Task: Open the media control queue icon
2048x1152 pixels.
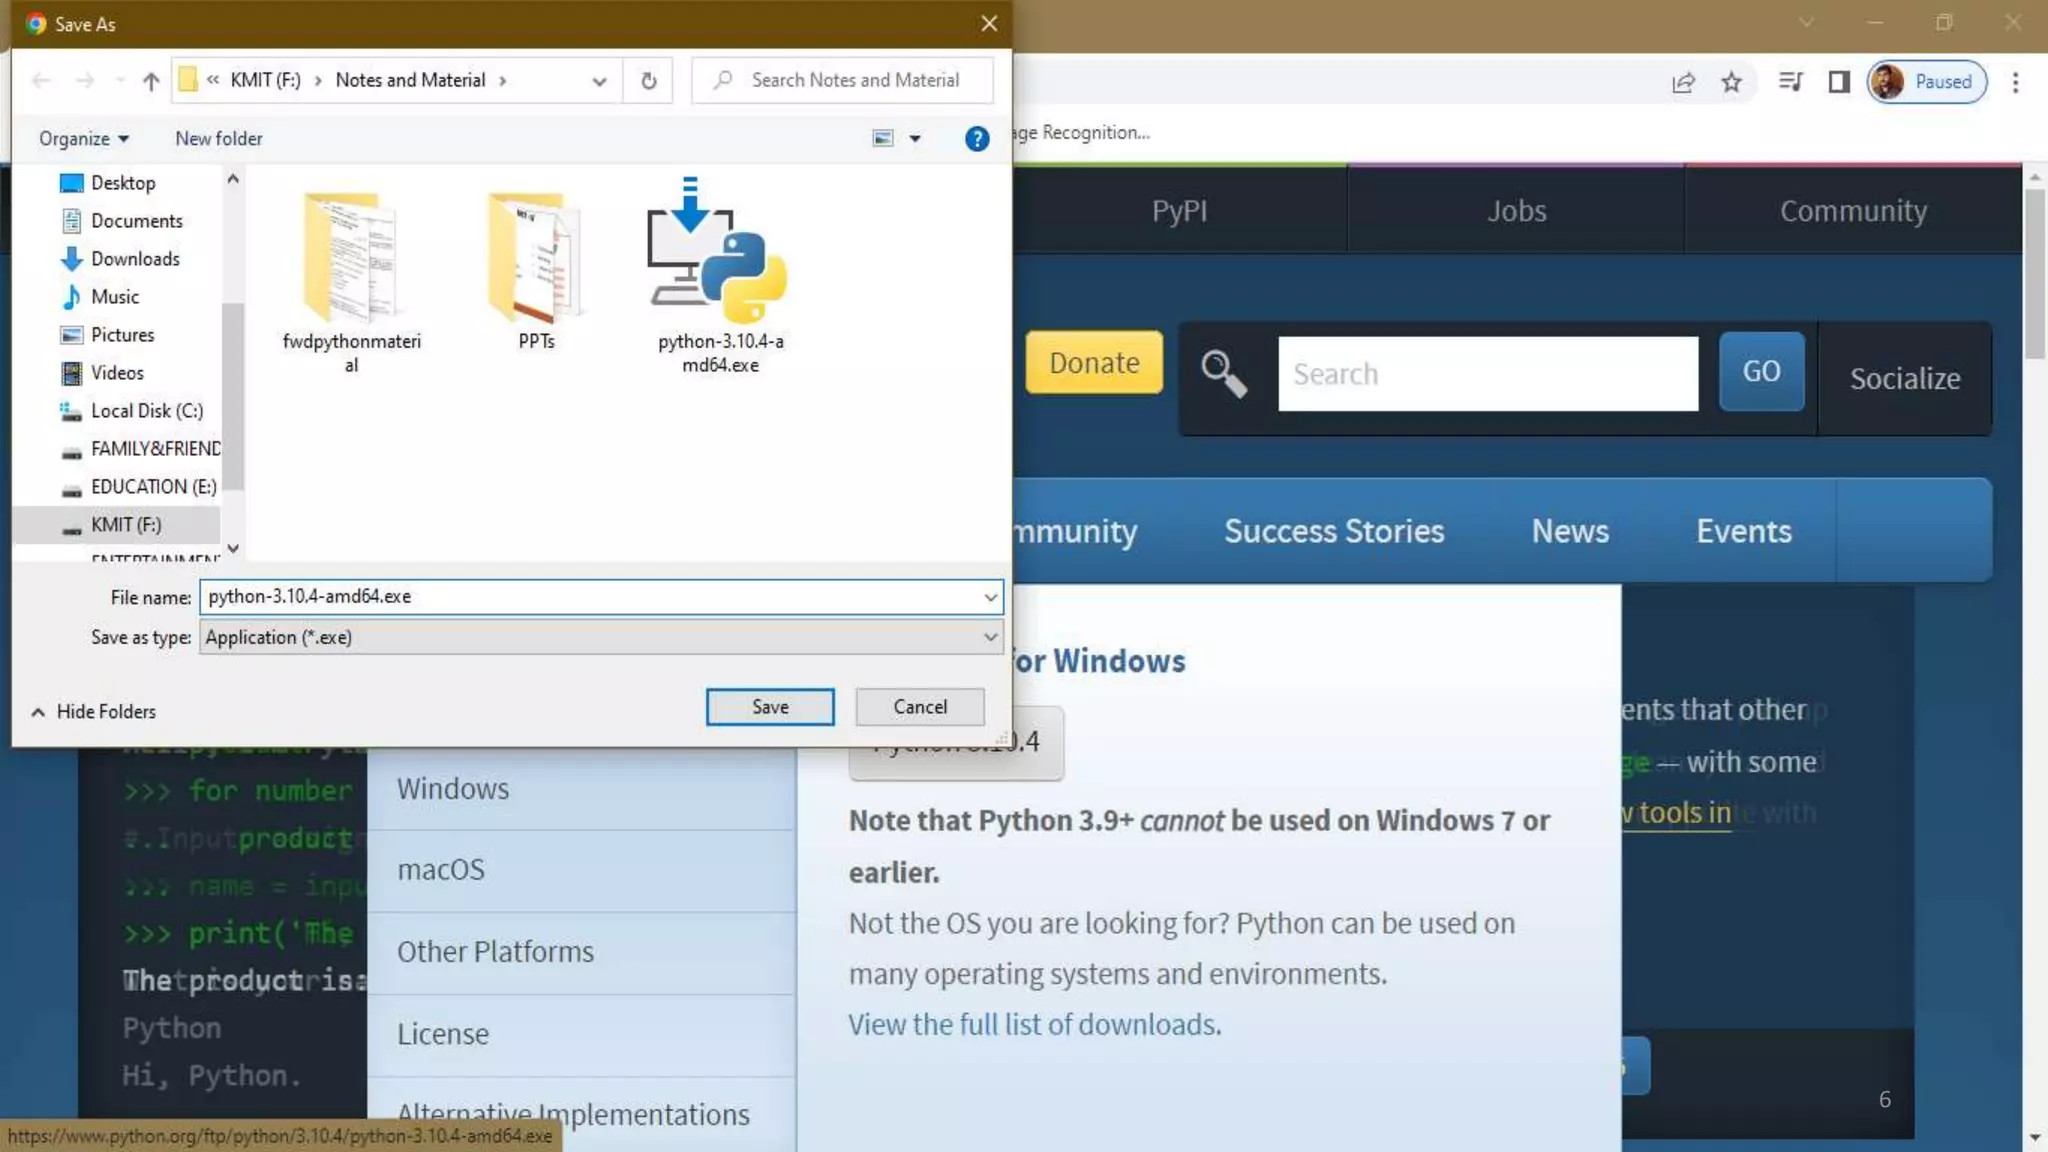Action: pos(1790,82)
